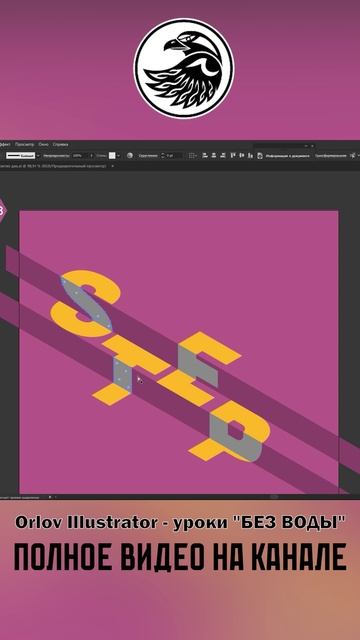Click Vertical Align Bottom icon
The image size is (360, 640).
250,156
